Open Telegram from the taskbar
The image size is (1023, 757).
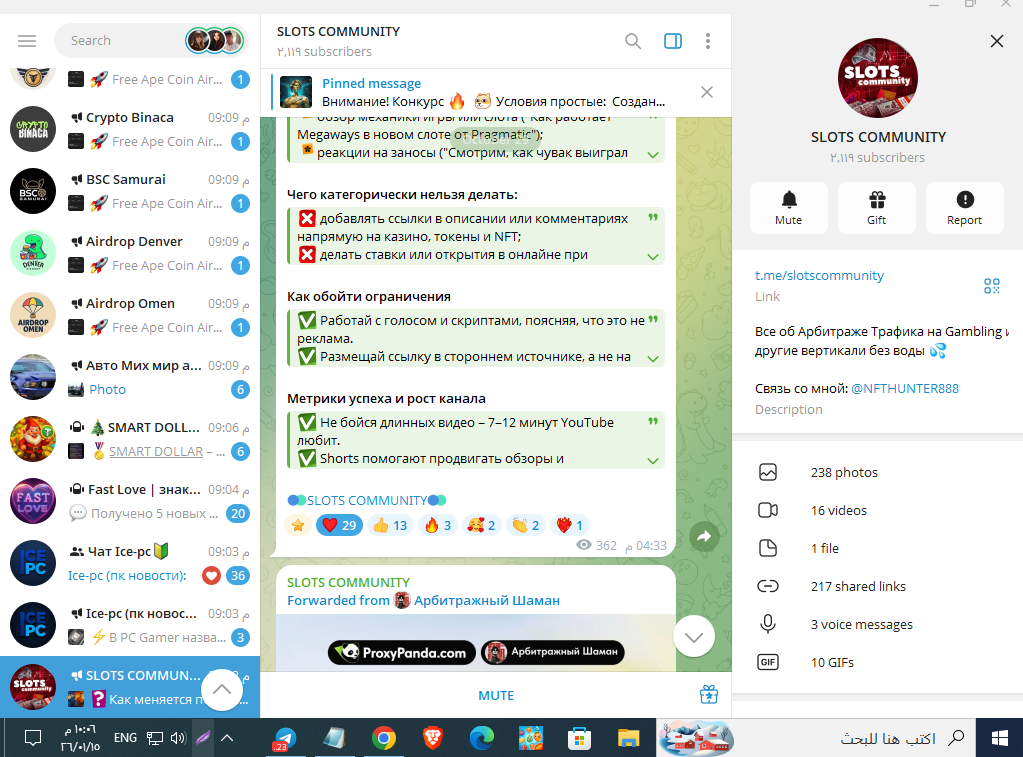285,738
